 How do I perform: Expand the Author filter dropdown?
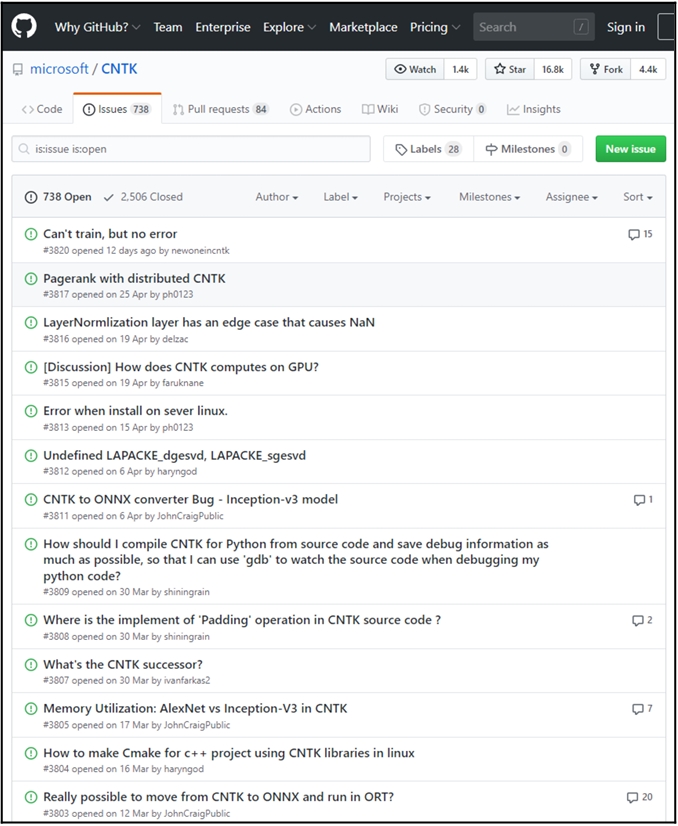point(276,197)
